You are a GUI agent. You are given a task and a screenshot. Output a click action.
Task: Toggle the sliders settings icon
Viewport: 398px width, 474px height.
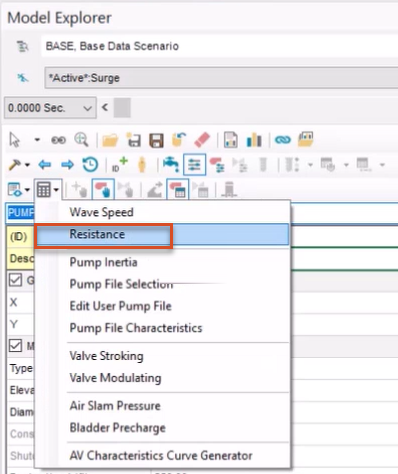point(194,165)
